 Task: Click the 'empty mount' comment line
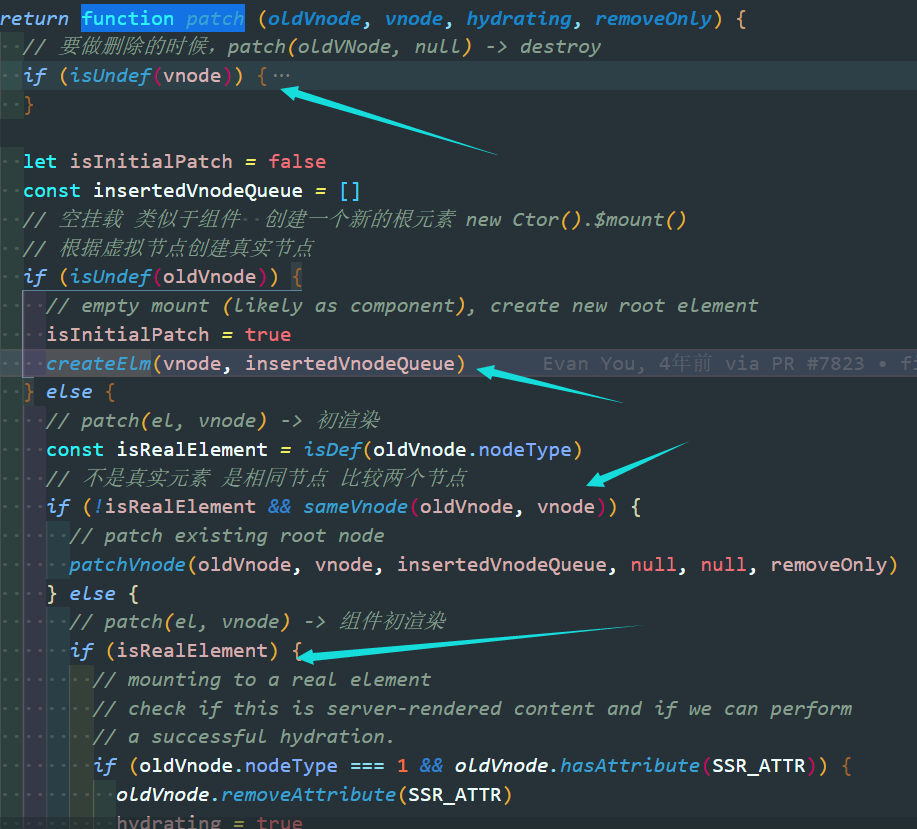tap(402, 306)
